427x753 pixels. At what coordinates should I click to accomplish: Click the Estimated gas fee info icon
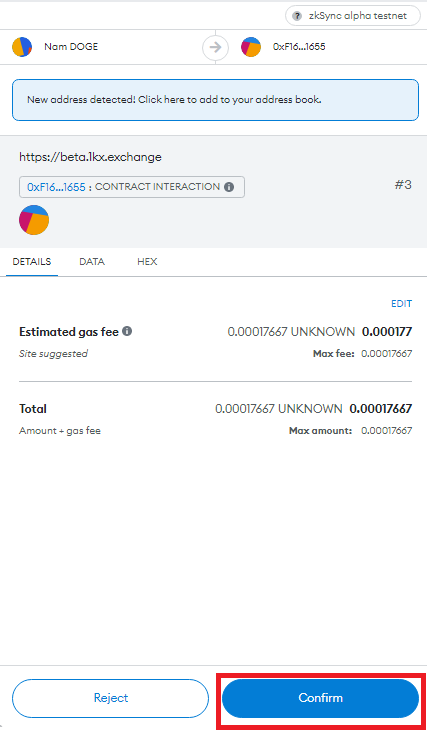click(127, 331)
